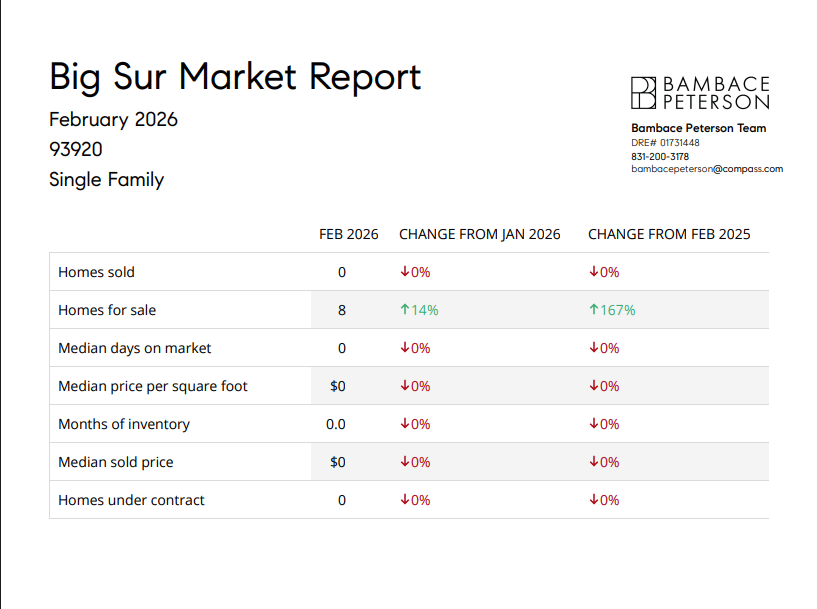Screen dimensions: 817x609
Task: Click the 93920 zip code text
Action: coord(76,150)
